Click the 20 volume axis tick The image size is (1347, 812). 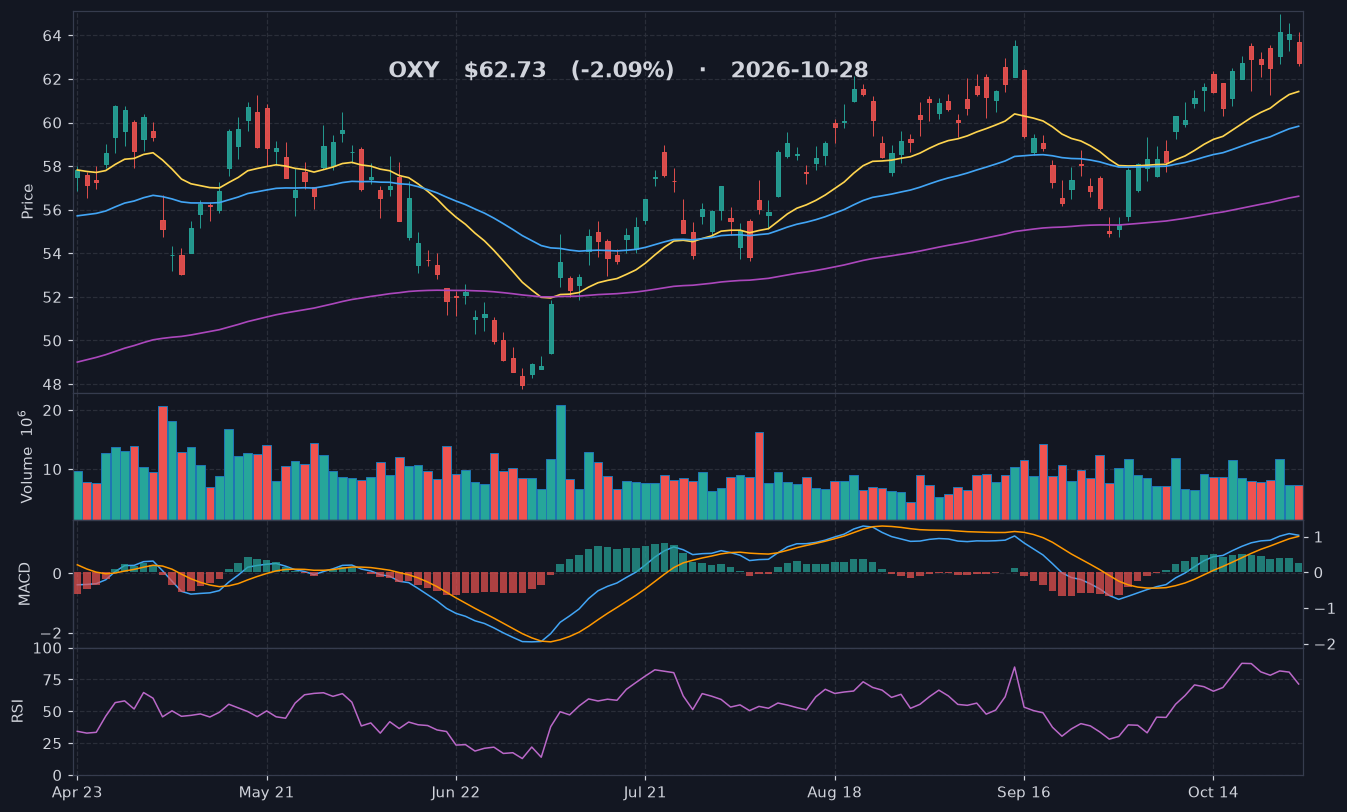(52, 411)
